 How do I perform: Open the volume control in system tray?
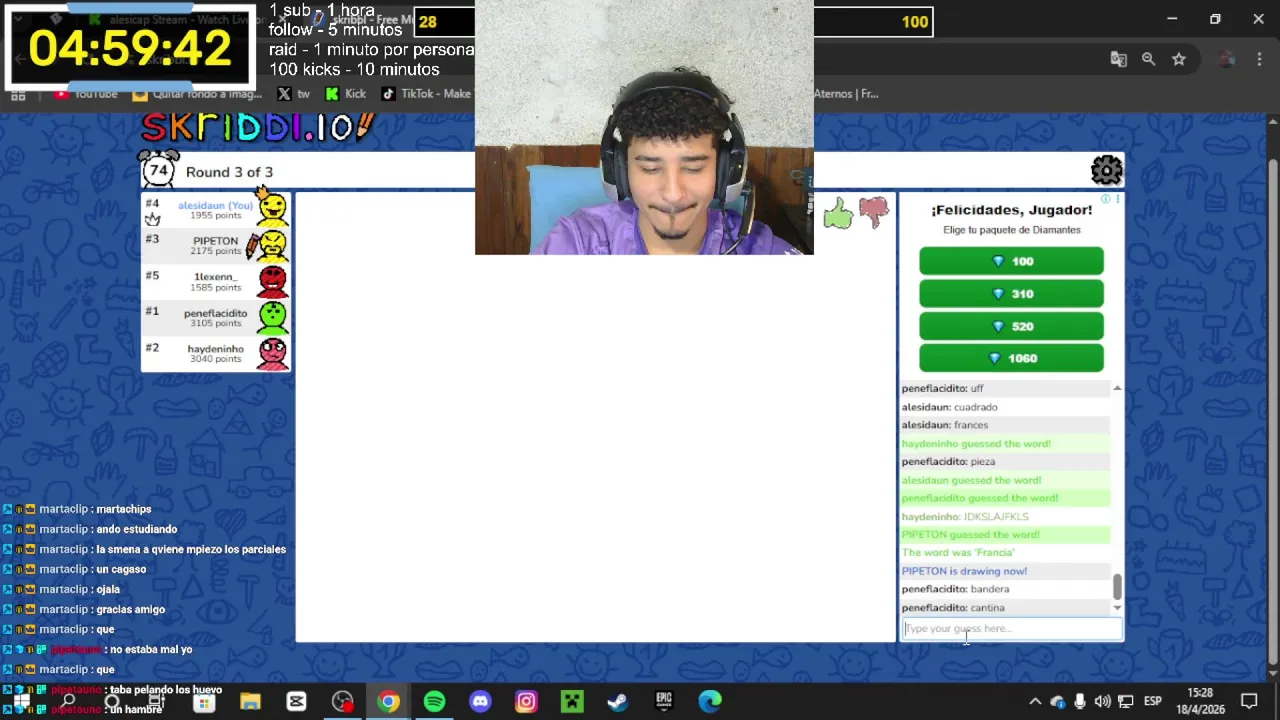pos(1102,701)
